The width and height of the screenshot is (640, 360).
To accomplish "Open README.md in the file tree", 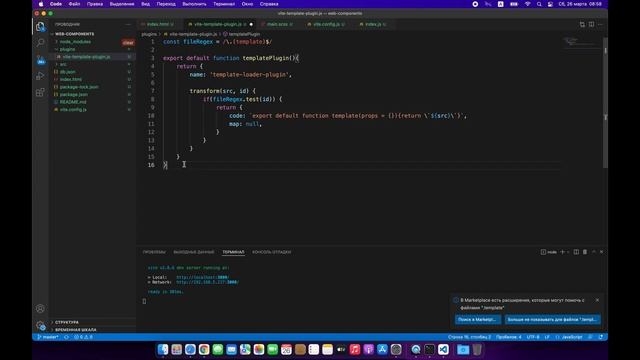I will [x=73, y=102].
